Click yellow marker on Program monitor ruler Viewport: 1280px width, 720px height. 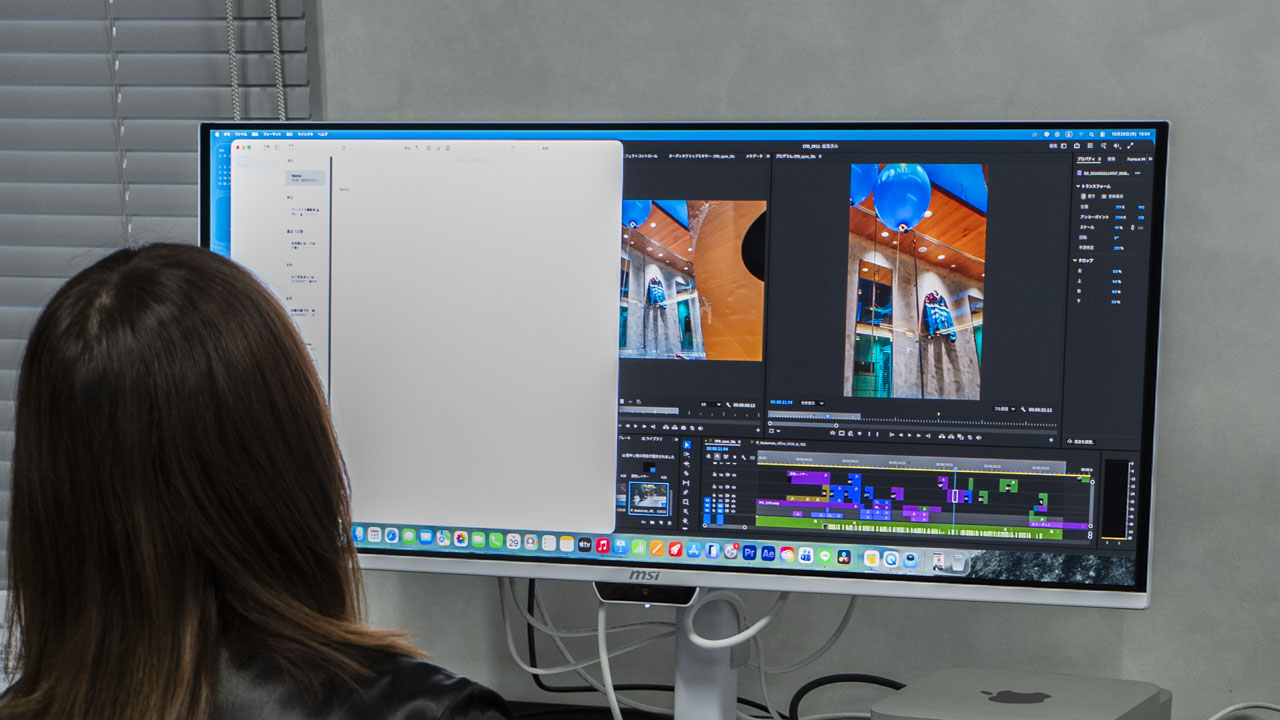[939, 414]
